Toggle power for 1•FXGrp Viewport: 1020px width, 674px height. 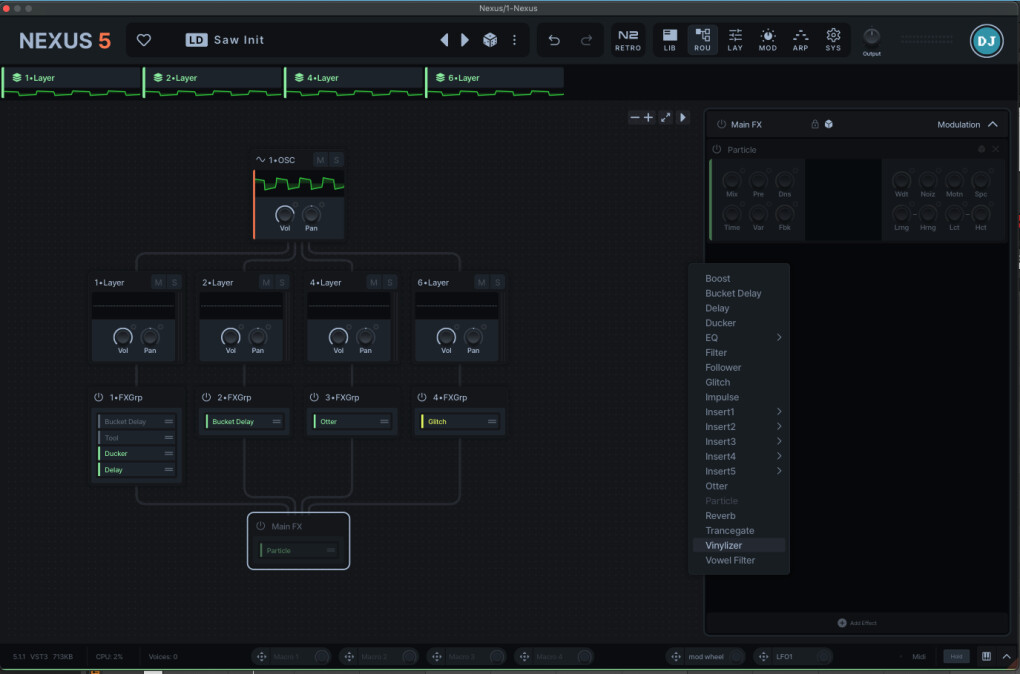click(x=99, y=397)
